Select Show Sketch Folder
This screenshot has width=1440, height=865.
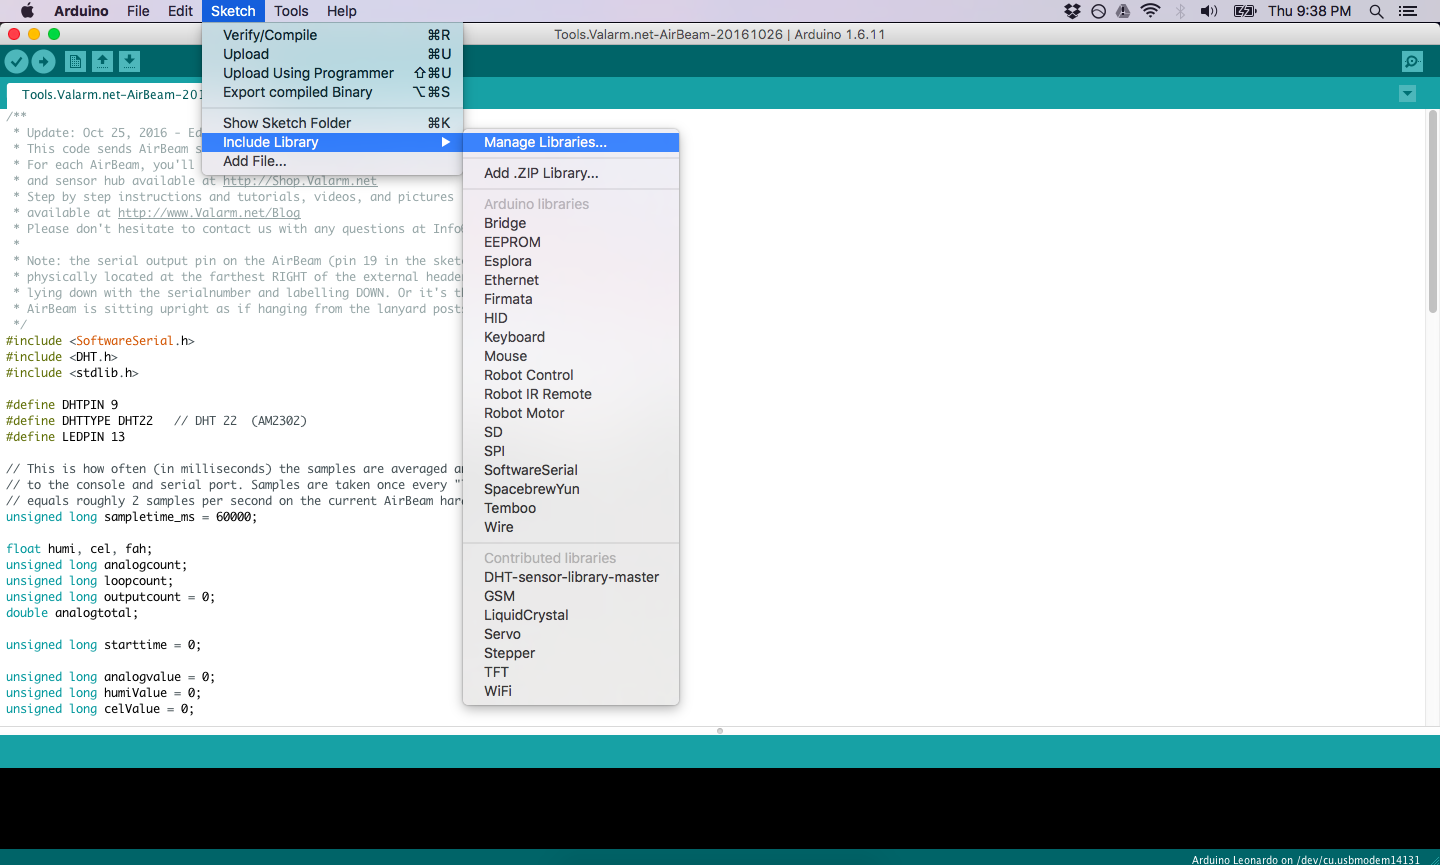(x=332, y=123)
